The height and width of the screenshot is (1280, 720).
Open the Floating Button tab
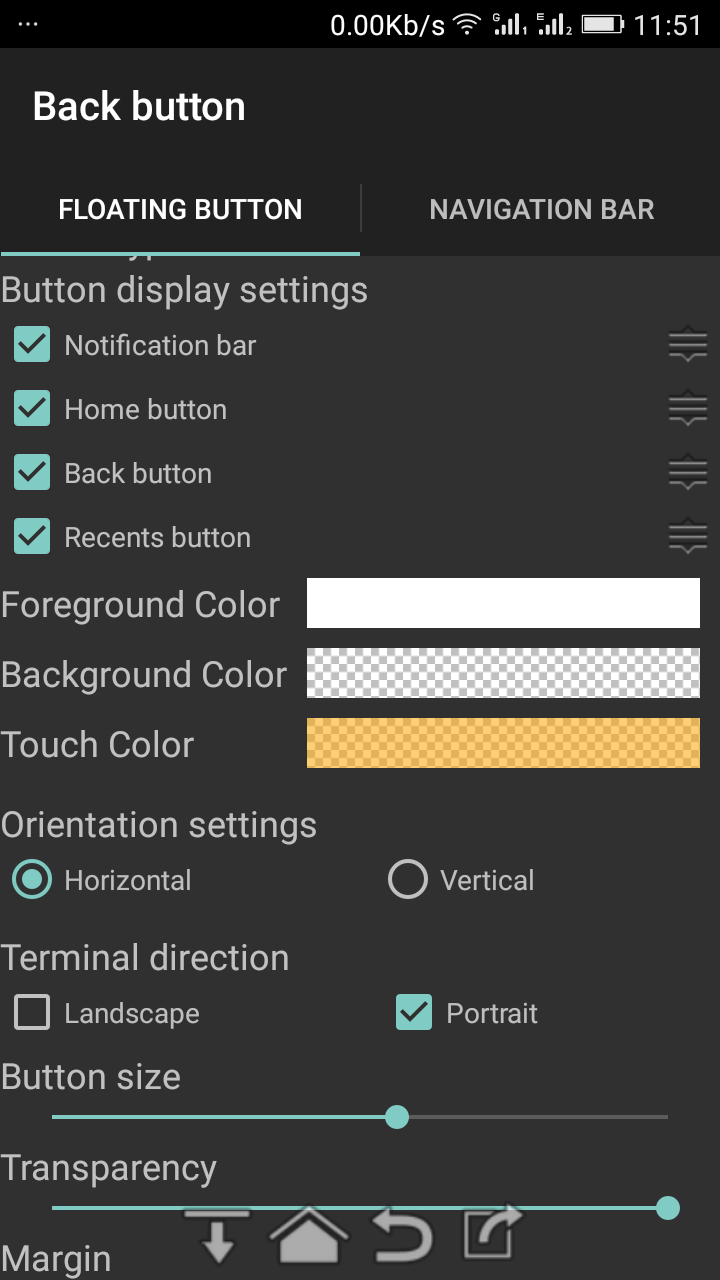pyautogui.click(x=180, y=209)
